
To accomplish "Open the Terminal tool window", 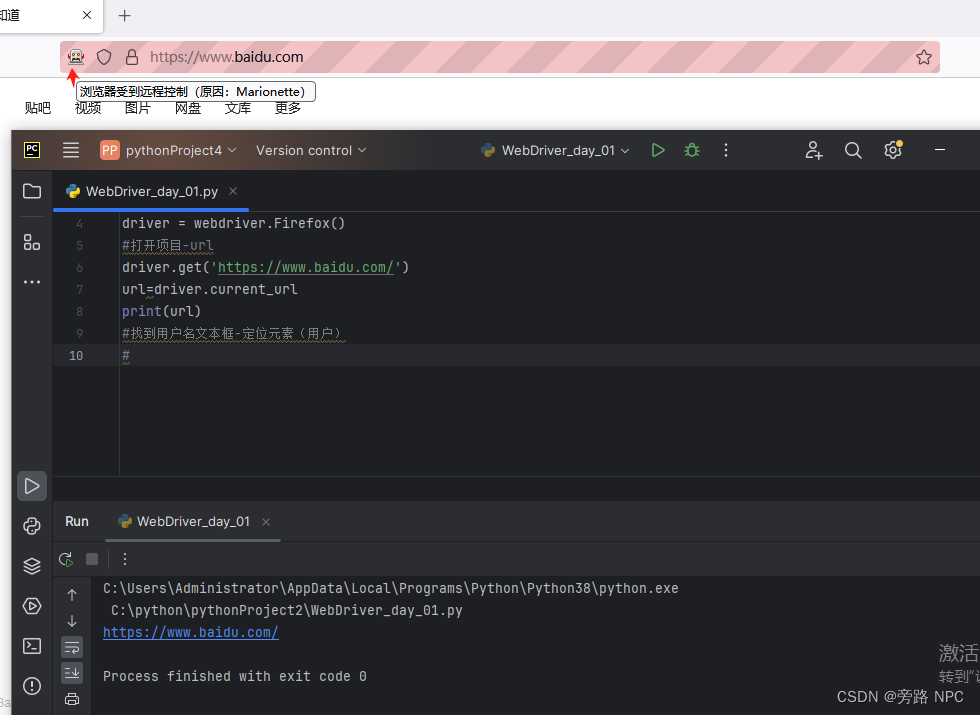I will 30,645.
